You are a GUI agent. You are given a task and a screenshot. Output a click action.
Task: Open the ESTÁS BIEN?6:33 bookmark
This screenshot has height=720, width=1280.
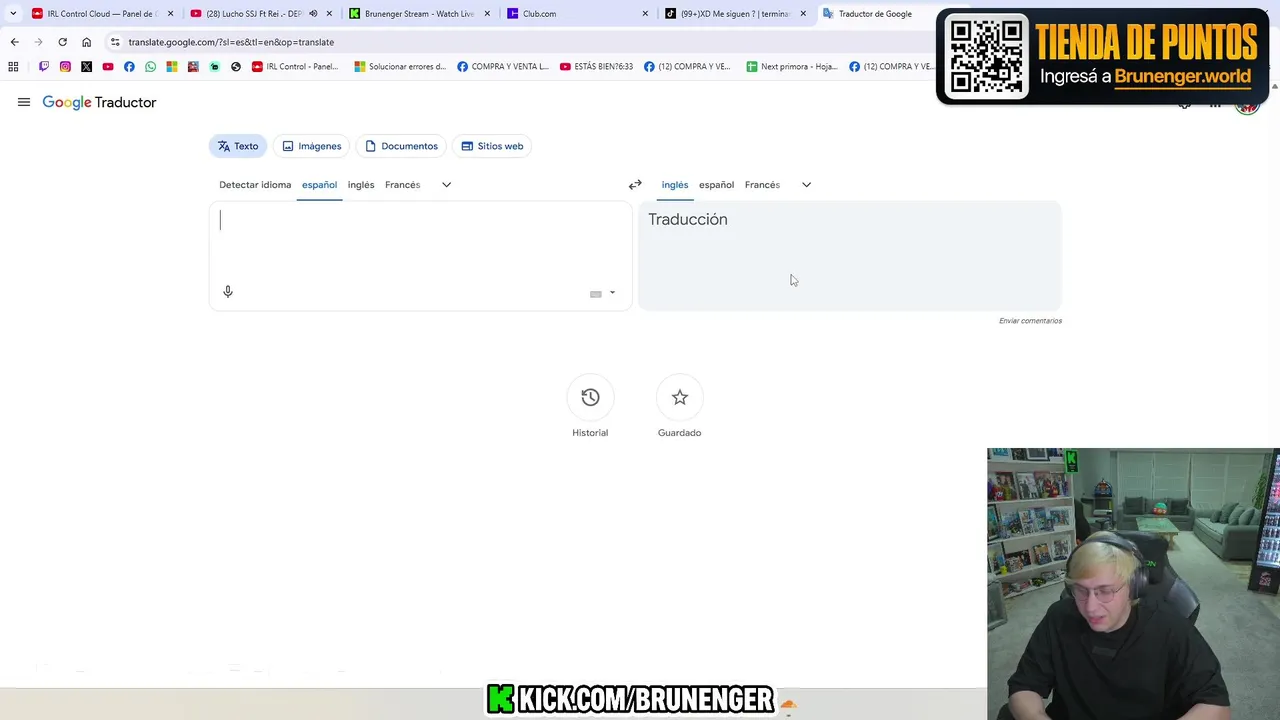click(597, 67)
